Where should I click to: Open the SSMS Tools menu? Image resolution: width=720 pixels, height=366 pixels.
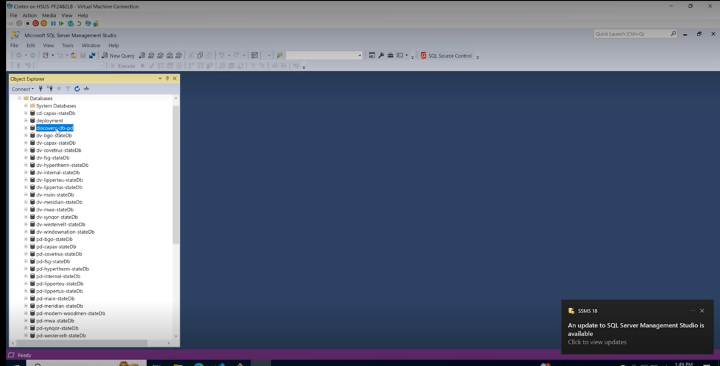[68, 45]
